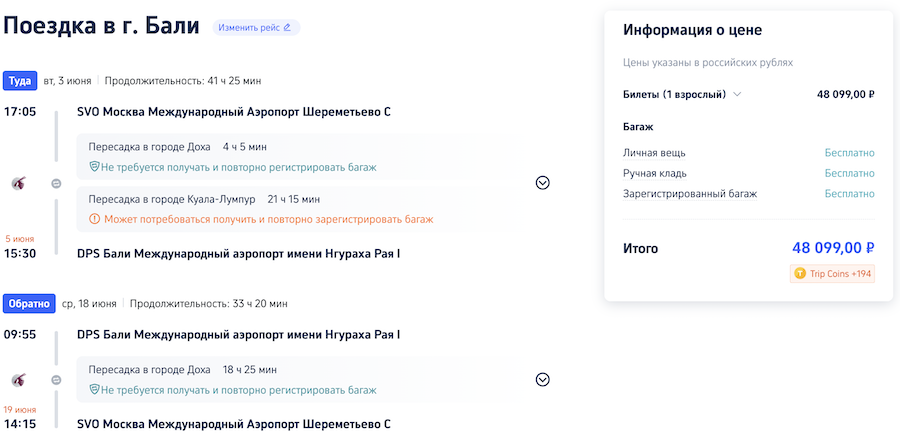
Task: Expand outbound flight details with the chevron
Action: click(x=543, y=183)
